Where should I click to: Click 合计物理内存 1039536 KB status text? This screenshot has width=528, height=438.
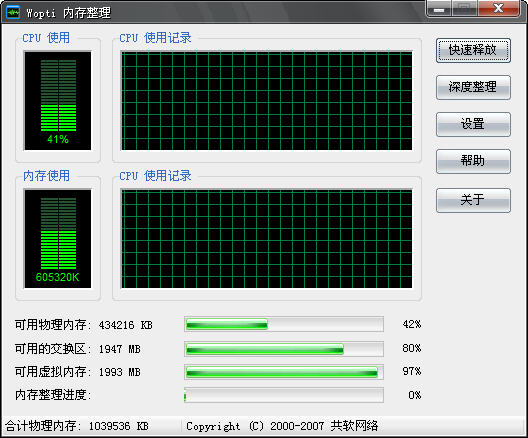tap(77, 426)
